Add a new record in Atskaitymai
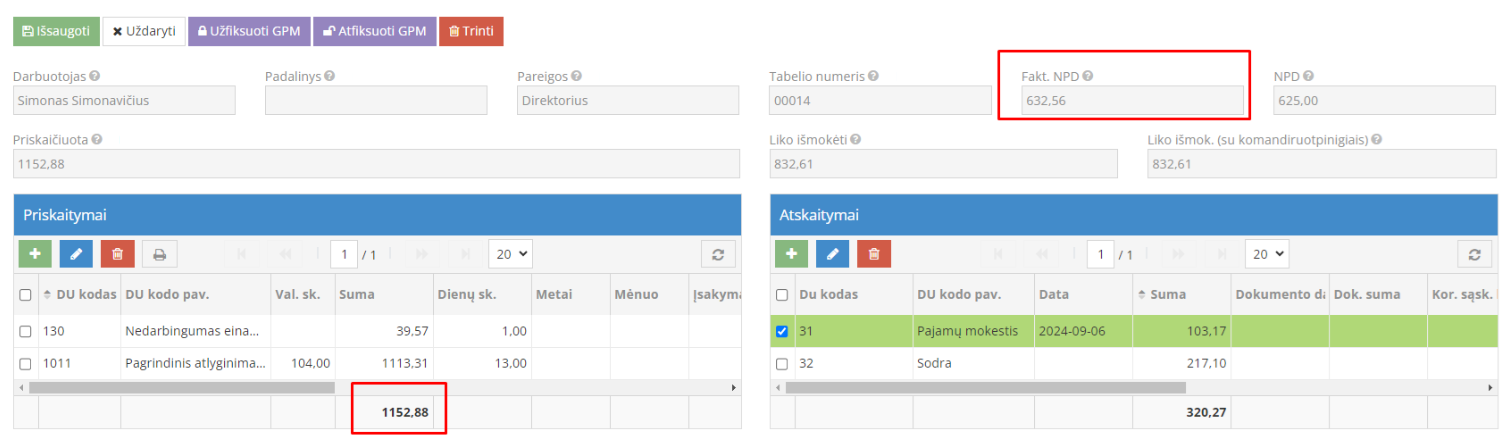This screenshot has width=1510, height=445. click(791, 254)
